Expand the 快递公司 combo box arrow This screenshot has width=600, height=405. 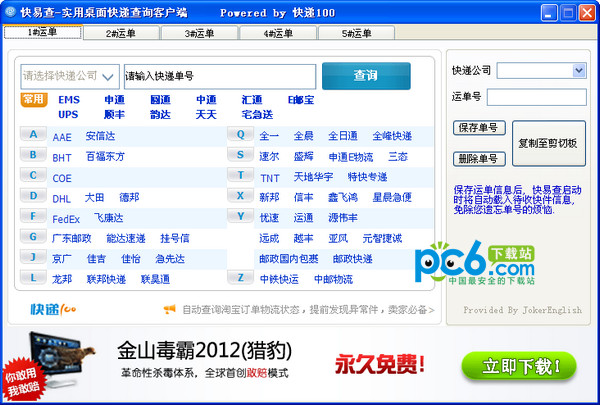tap(579, 70)
